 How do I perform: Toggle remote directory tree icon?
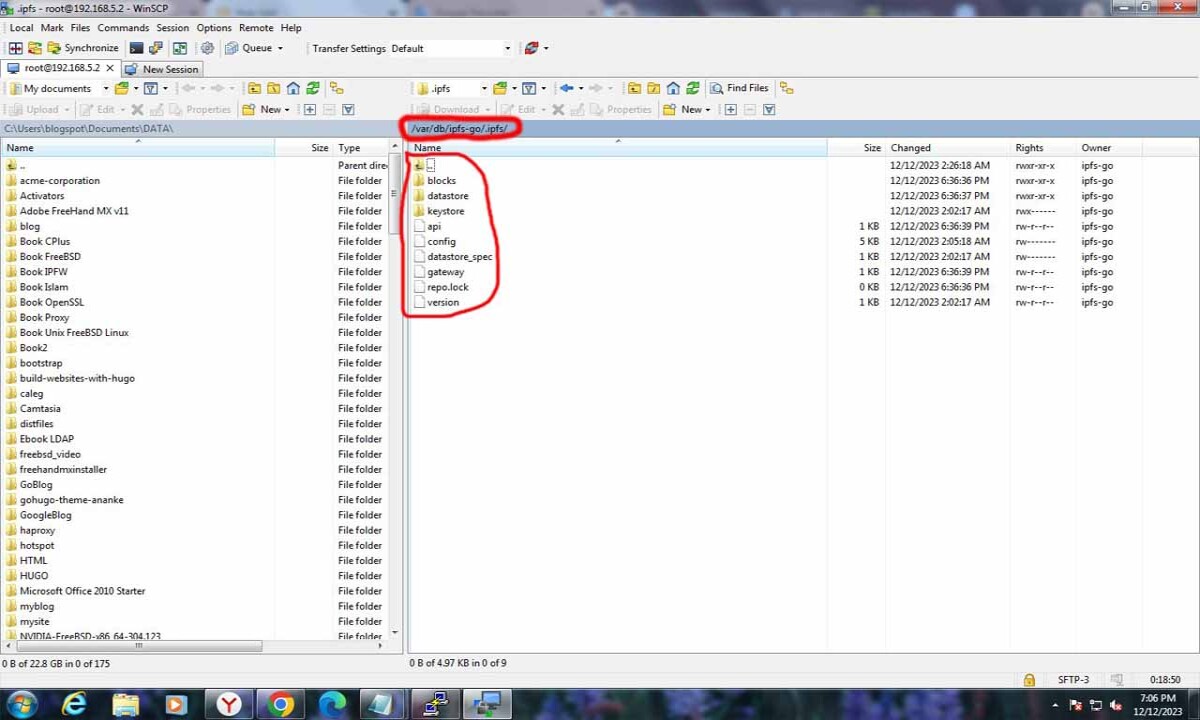click(787, 88)
